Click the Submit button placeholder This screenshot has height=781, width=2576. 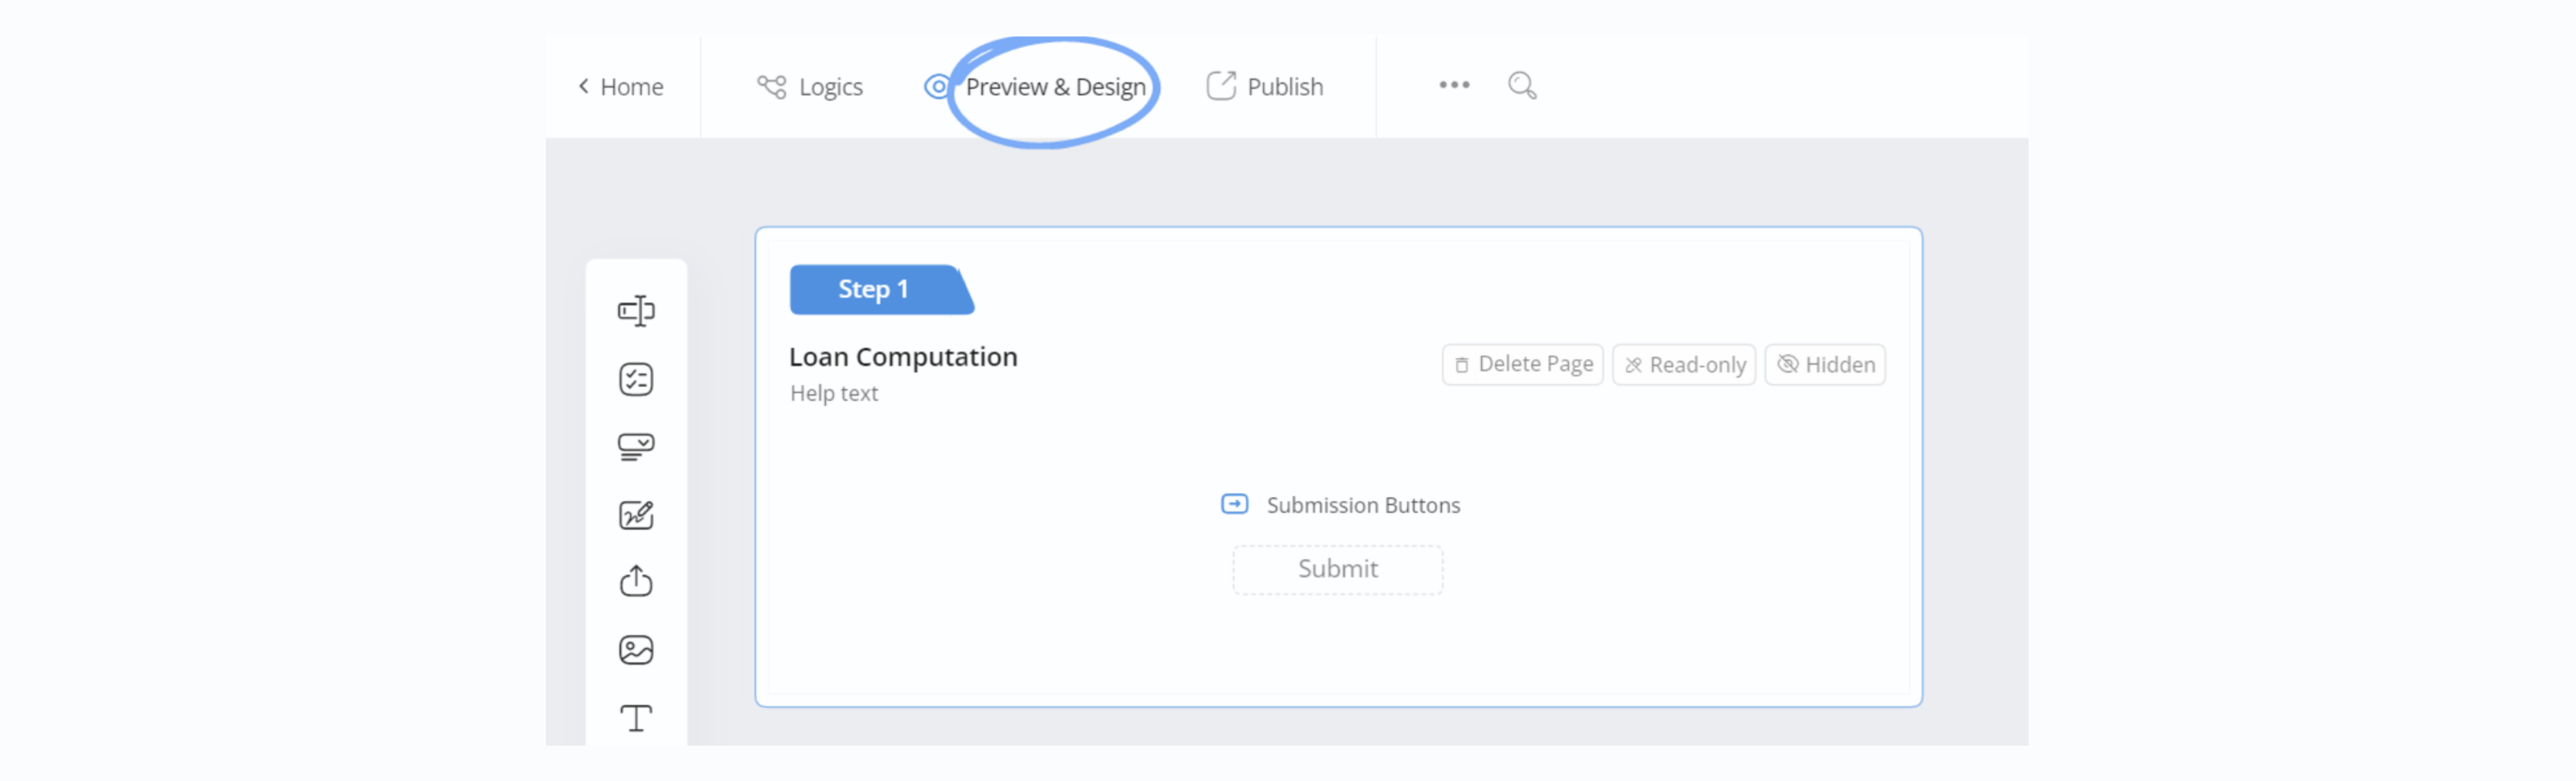(x=1337, y=569)
